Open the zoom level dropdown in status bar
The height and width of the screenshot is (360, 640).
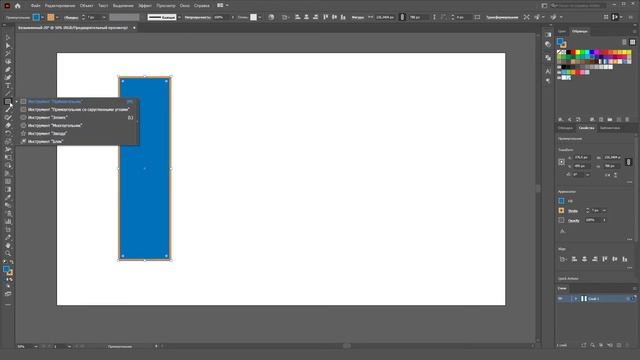click(x=36, y=346)
